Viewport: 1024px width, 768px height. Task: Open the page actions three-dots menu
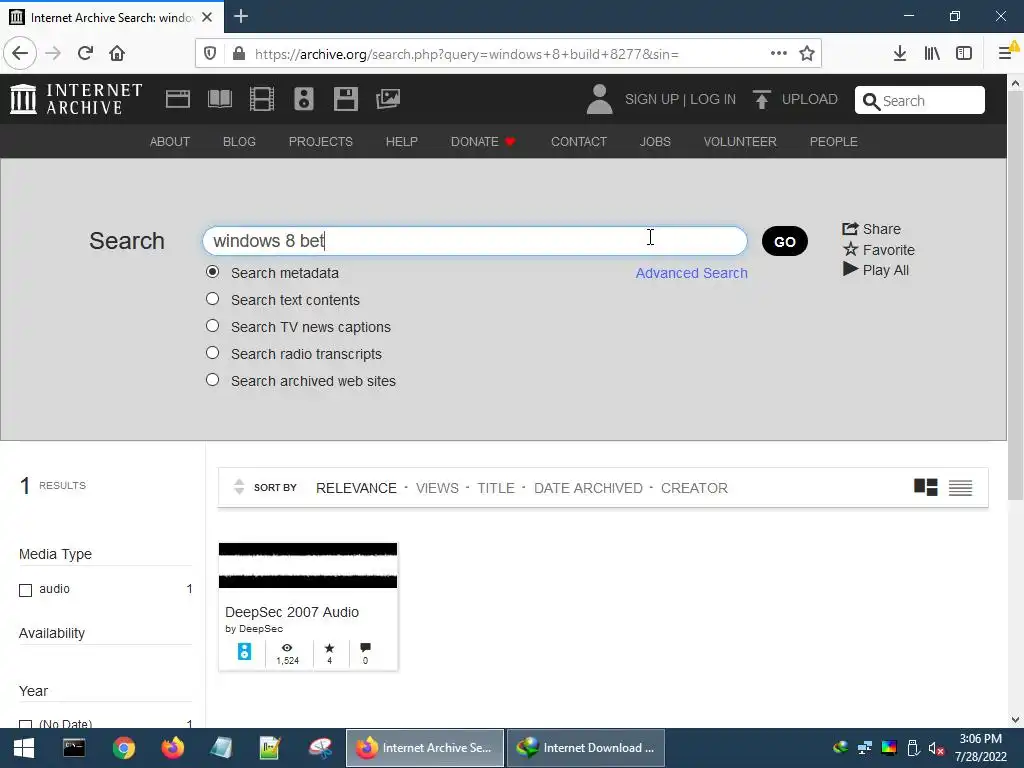coord(778,54)
